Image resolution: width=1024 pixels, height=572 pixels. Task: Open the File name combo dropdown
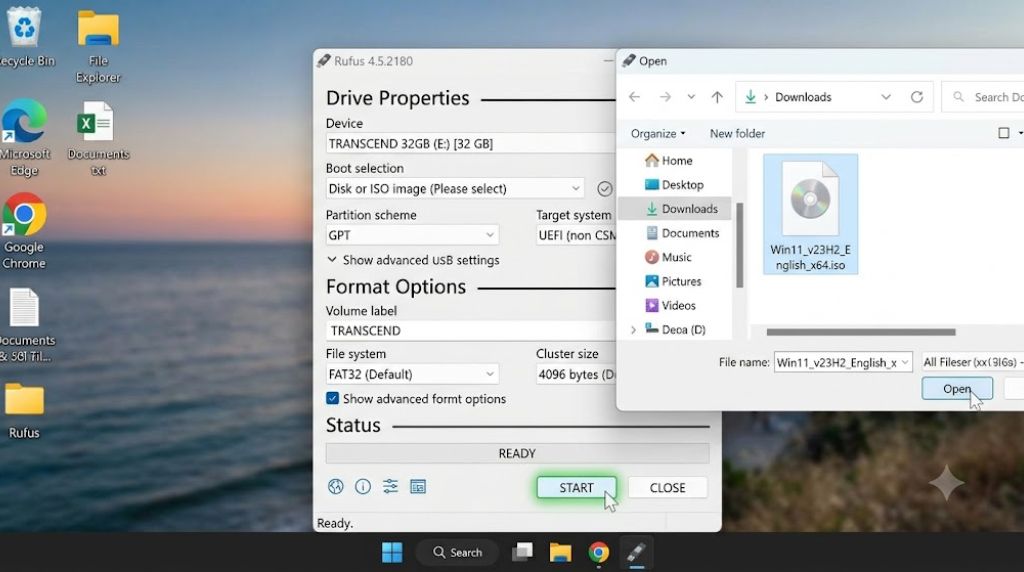click(x=904, y=362)
